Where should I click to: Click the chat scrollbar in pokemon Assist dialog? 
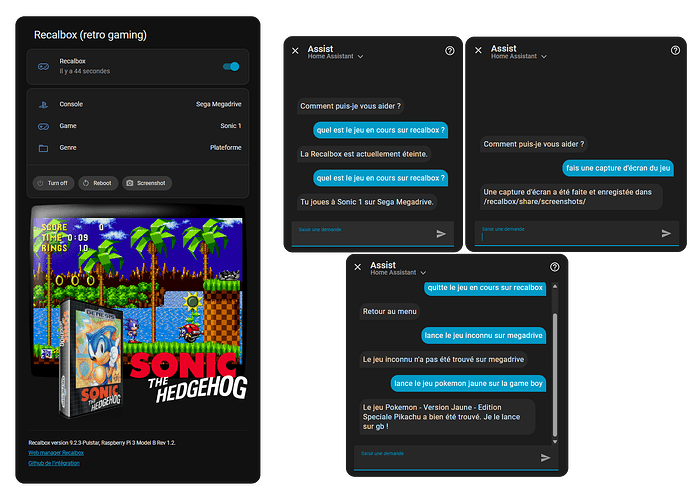coord(555,375)
